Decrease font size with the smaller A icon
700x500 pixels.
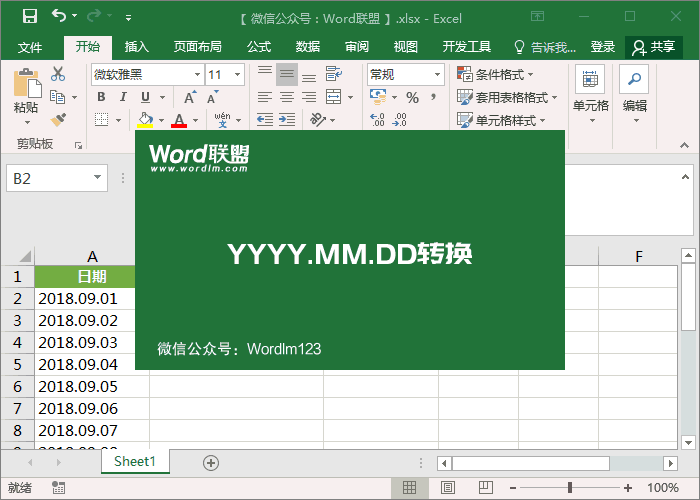pos(212,97)
